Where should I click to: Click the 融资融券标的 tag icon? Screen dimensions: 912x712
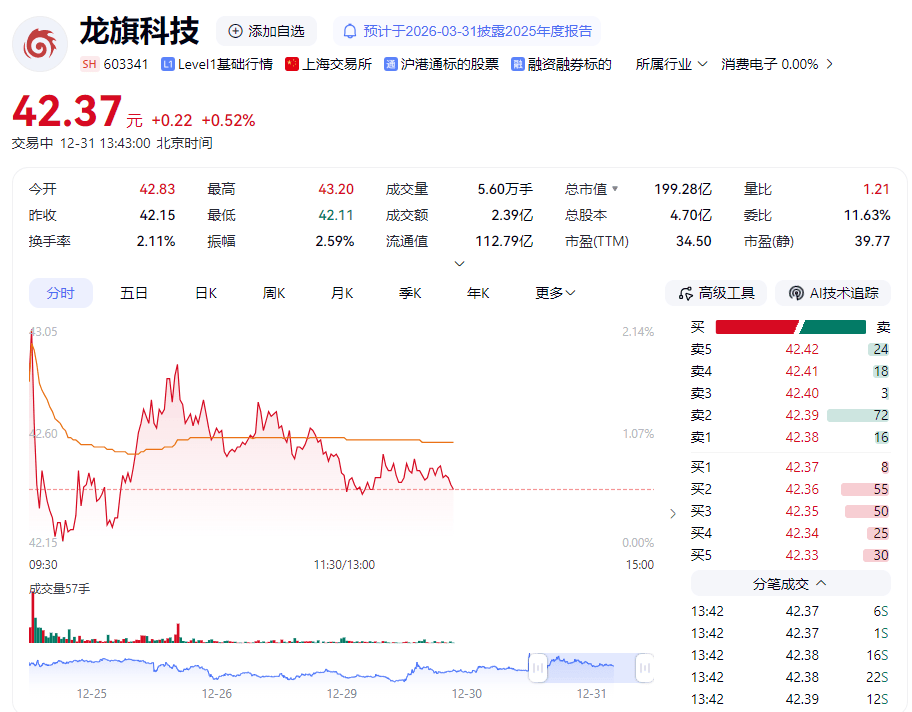pyautogui.click(x=518, y=64)
